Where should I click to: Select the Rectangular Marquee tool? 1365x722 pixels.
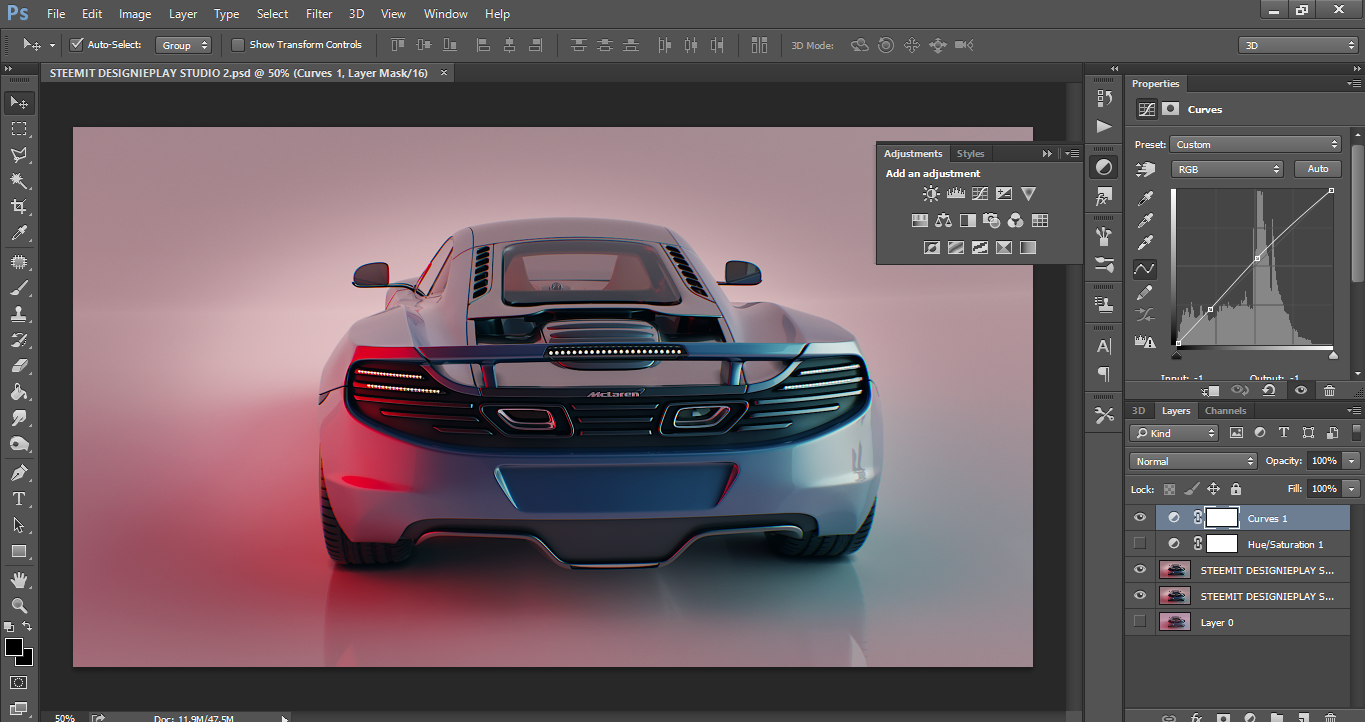pyautogui.click(x=19, y=129)
